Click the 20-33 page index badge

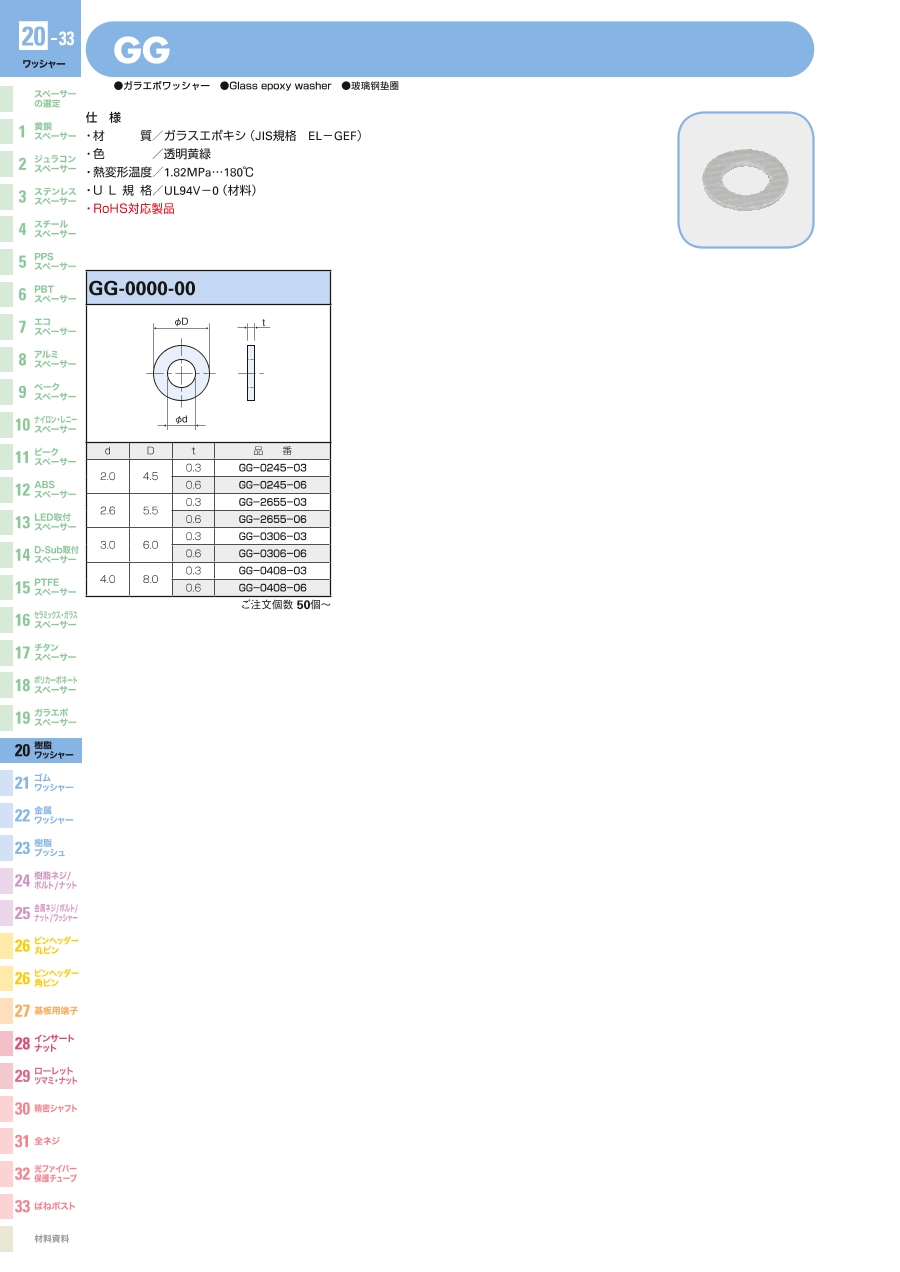click(x=46, y=39)
